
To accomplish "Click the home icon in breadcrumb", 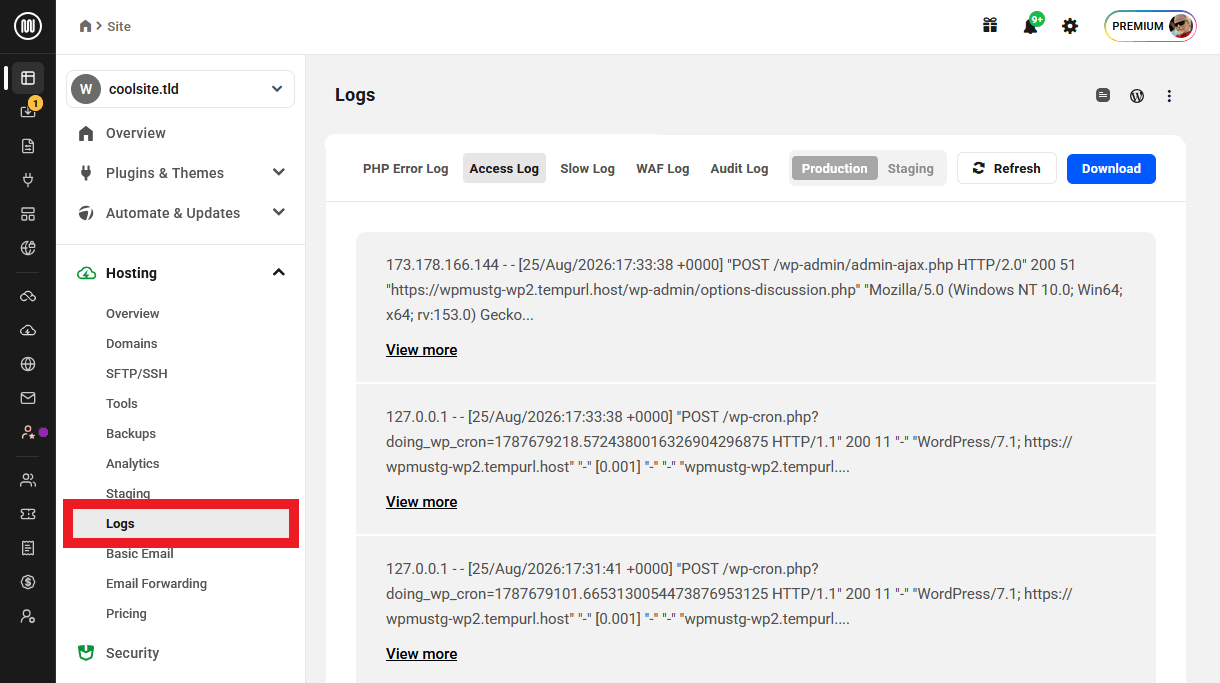I will click(x=86, y=26).
